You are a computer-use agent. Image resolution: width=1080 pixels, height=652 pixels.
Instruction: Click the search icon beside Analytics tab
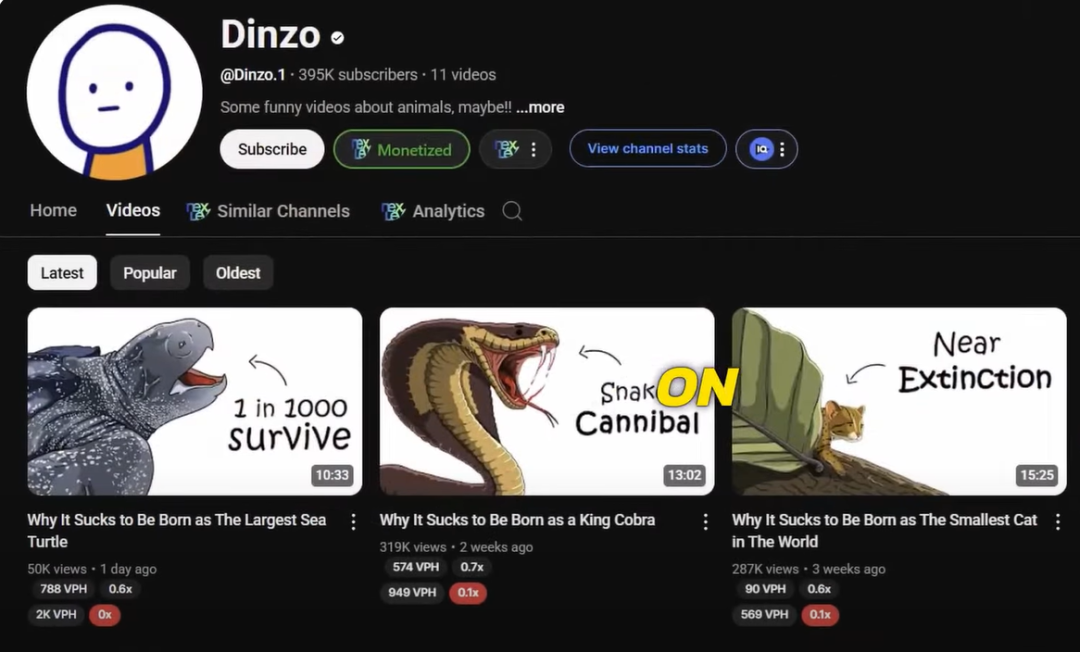click(512, 211)
